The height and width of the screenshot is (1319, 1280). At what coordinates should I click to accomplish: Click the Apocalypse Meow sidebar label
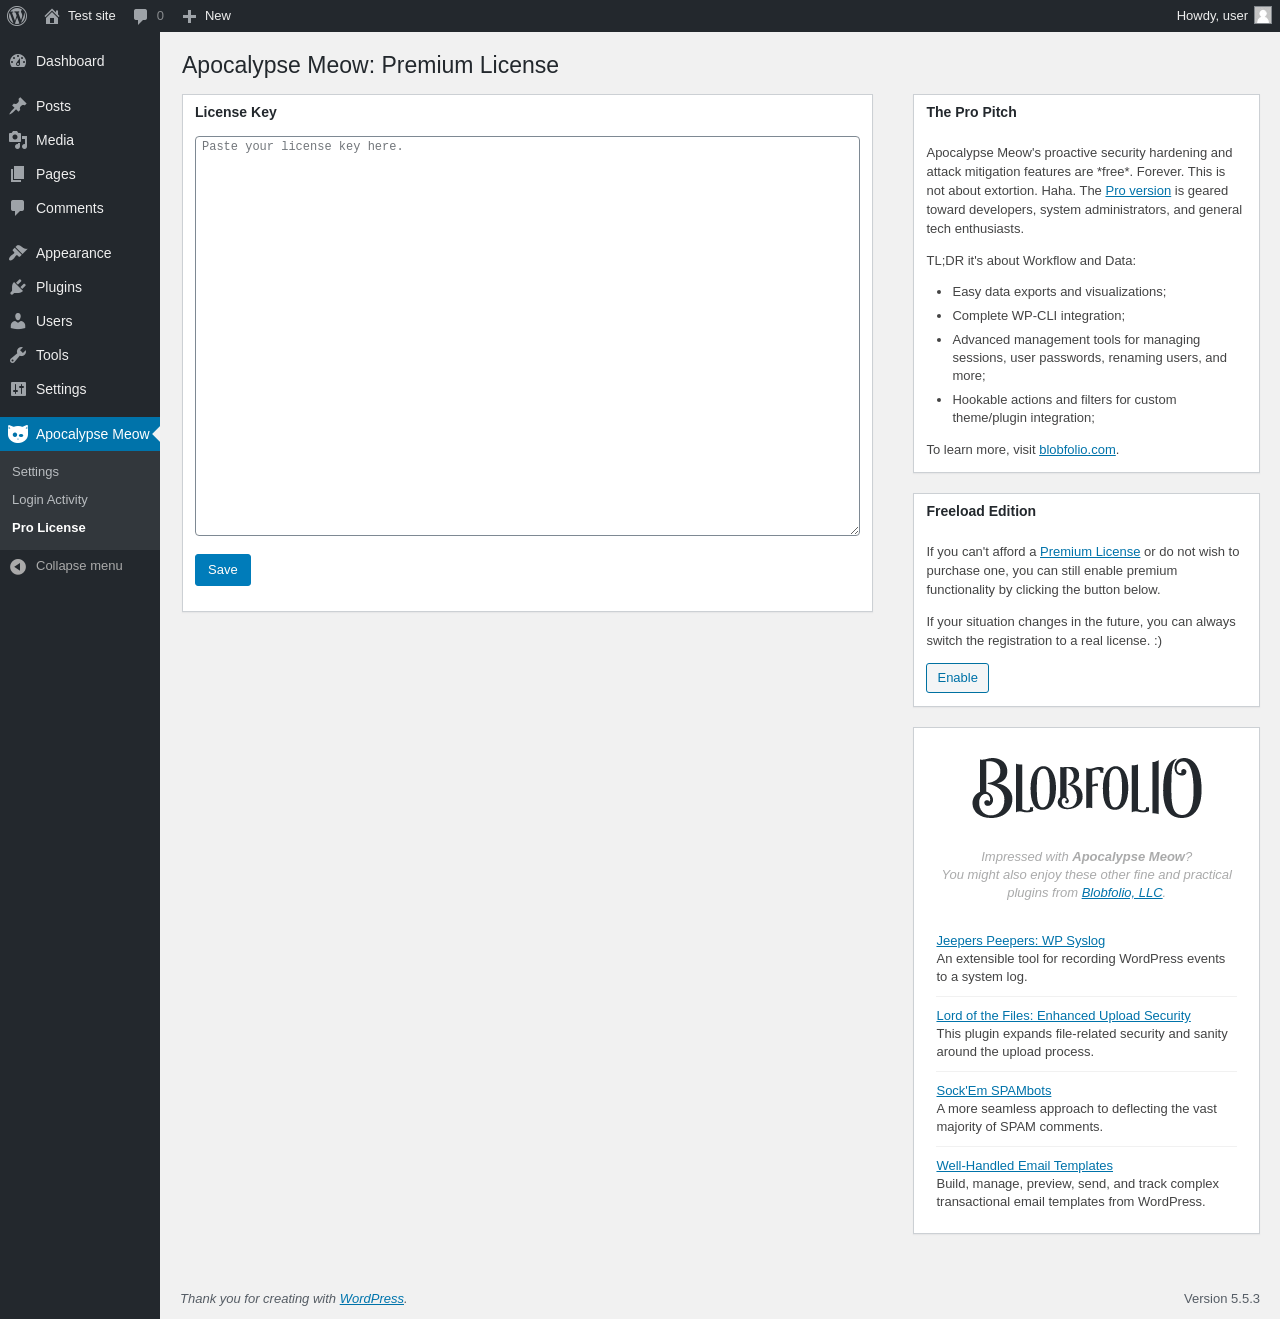pyautogui.click(x=92, y=434)
